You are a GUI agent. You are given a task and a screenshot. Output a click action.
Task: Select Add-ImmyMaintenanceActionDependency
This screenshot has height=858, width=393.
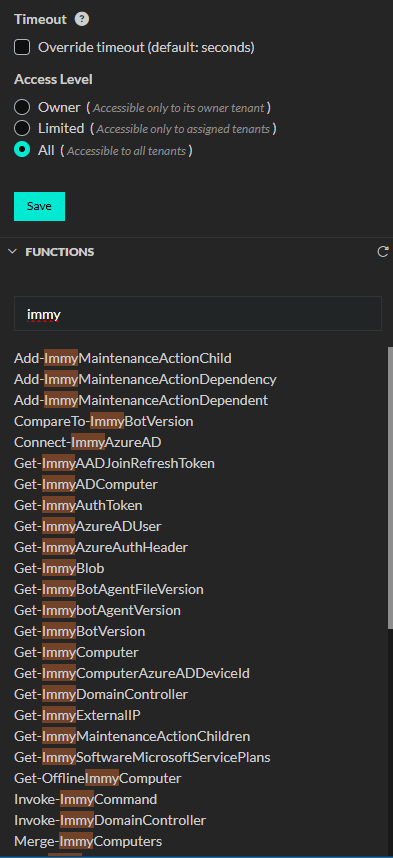tap(145, 379)
